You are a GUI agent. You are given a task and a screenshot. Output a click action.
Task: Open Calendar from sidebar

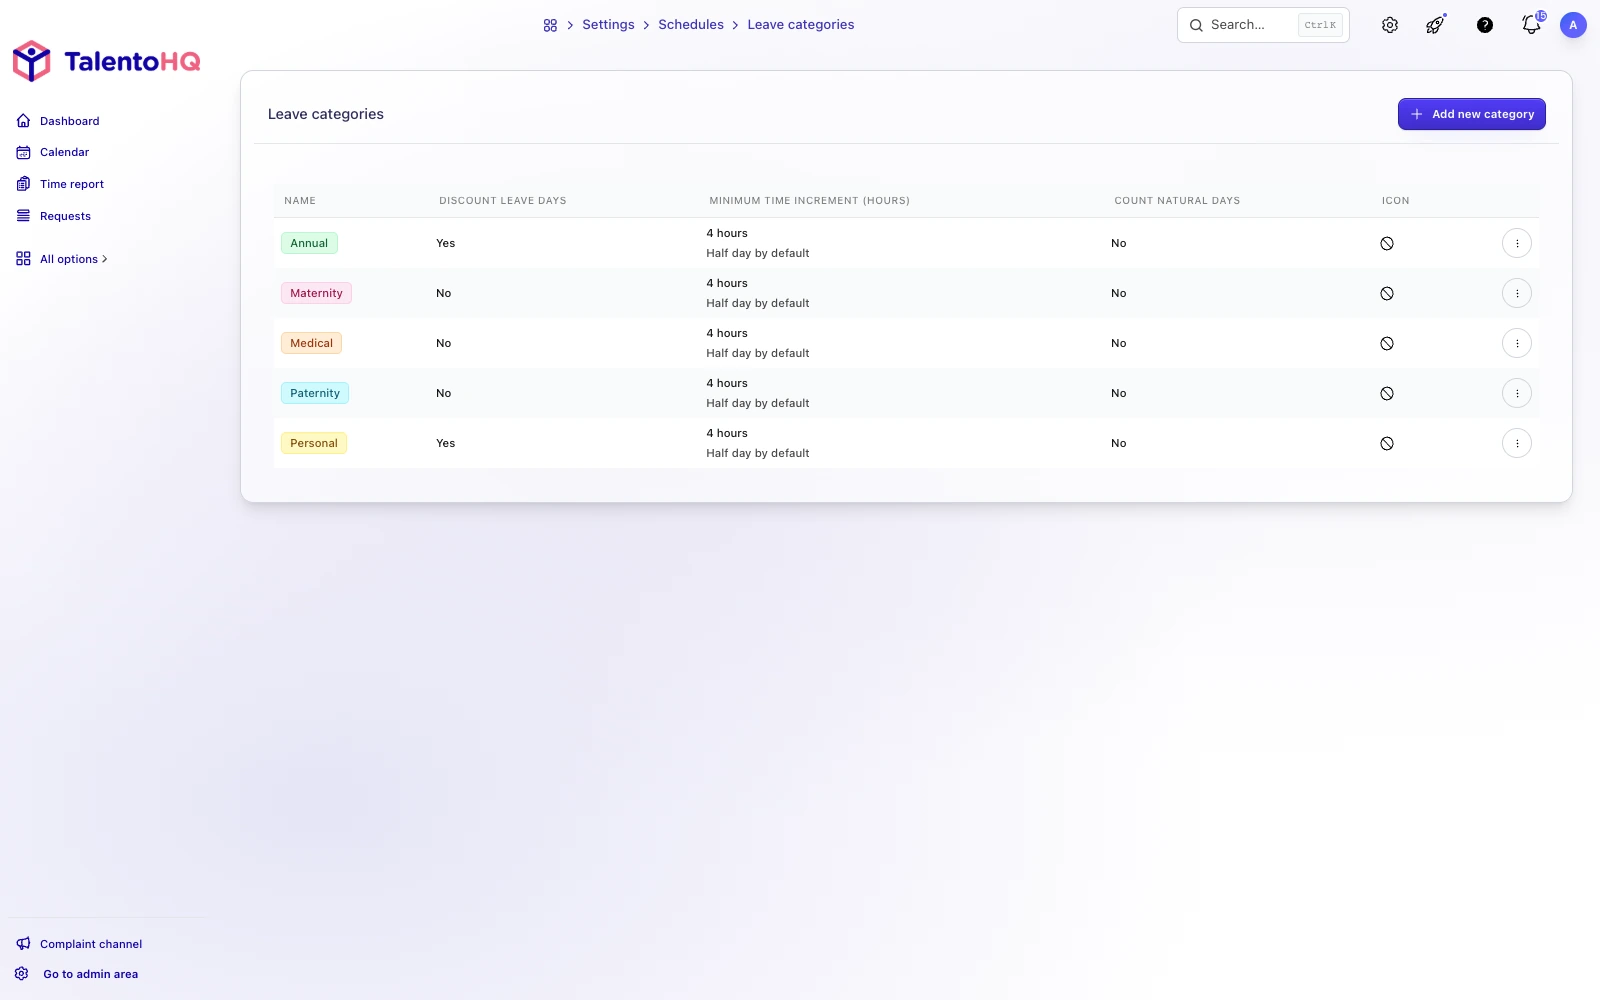[x=64, y=152]
